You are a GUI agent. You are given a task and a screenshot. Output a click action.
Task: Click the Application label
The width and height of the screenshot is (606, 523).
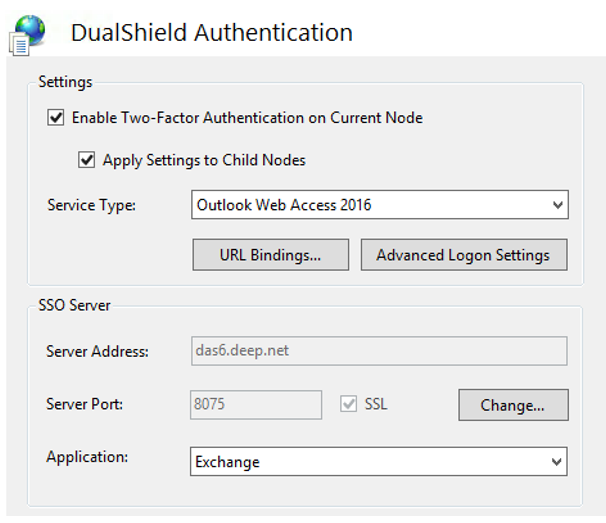86,457
